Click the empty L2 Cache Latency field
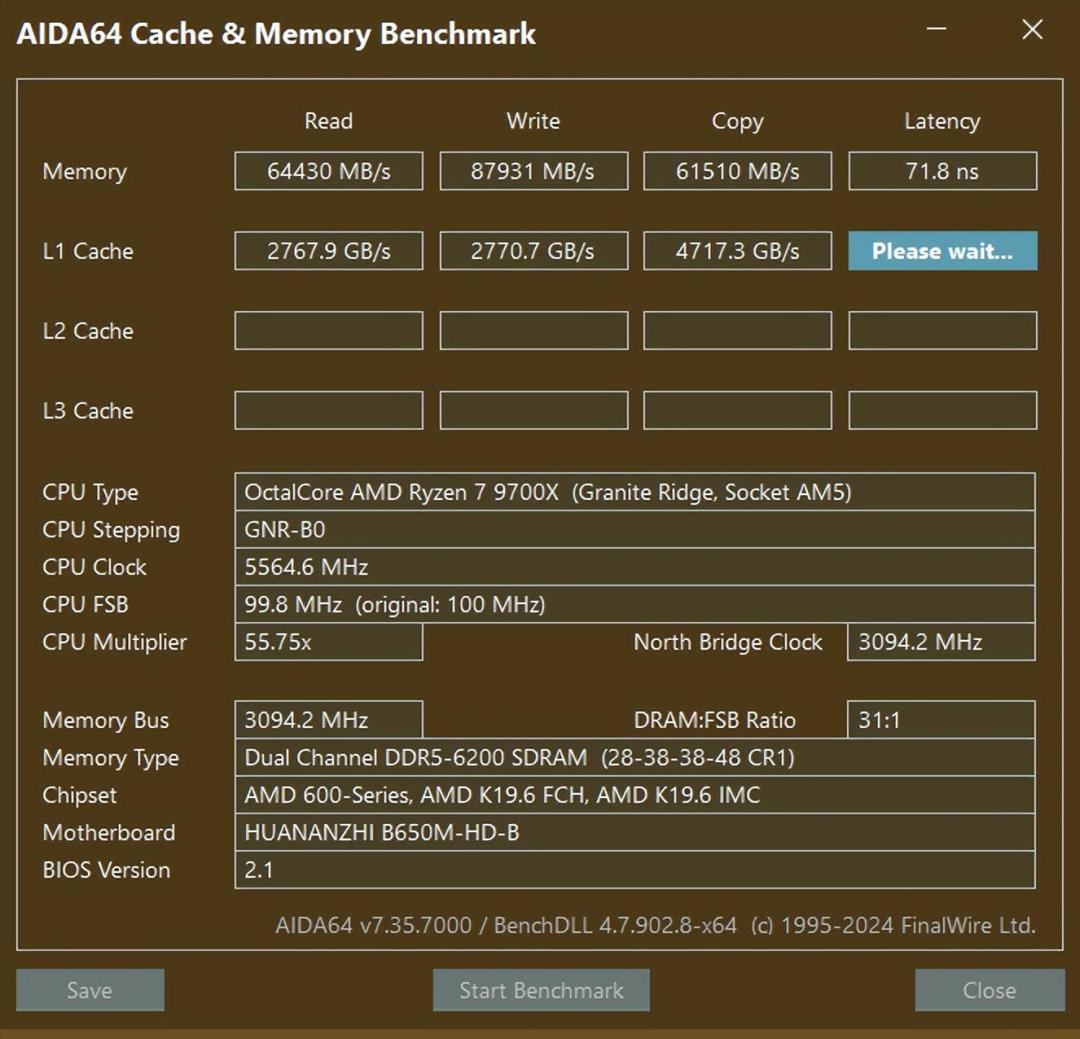 tap(942, 331)
